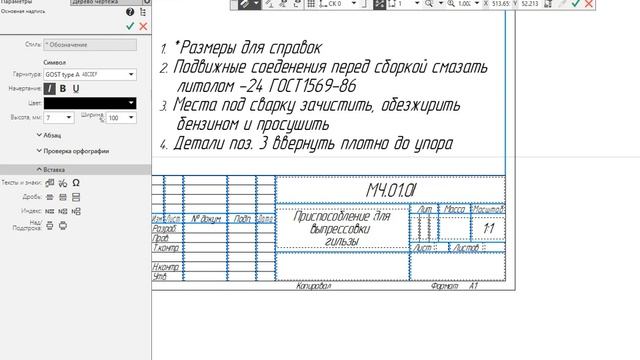Insert special sign icon with check and fraction
640x360 pixels.
tap(62, 183)
